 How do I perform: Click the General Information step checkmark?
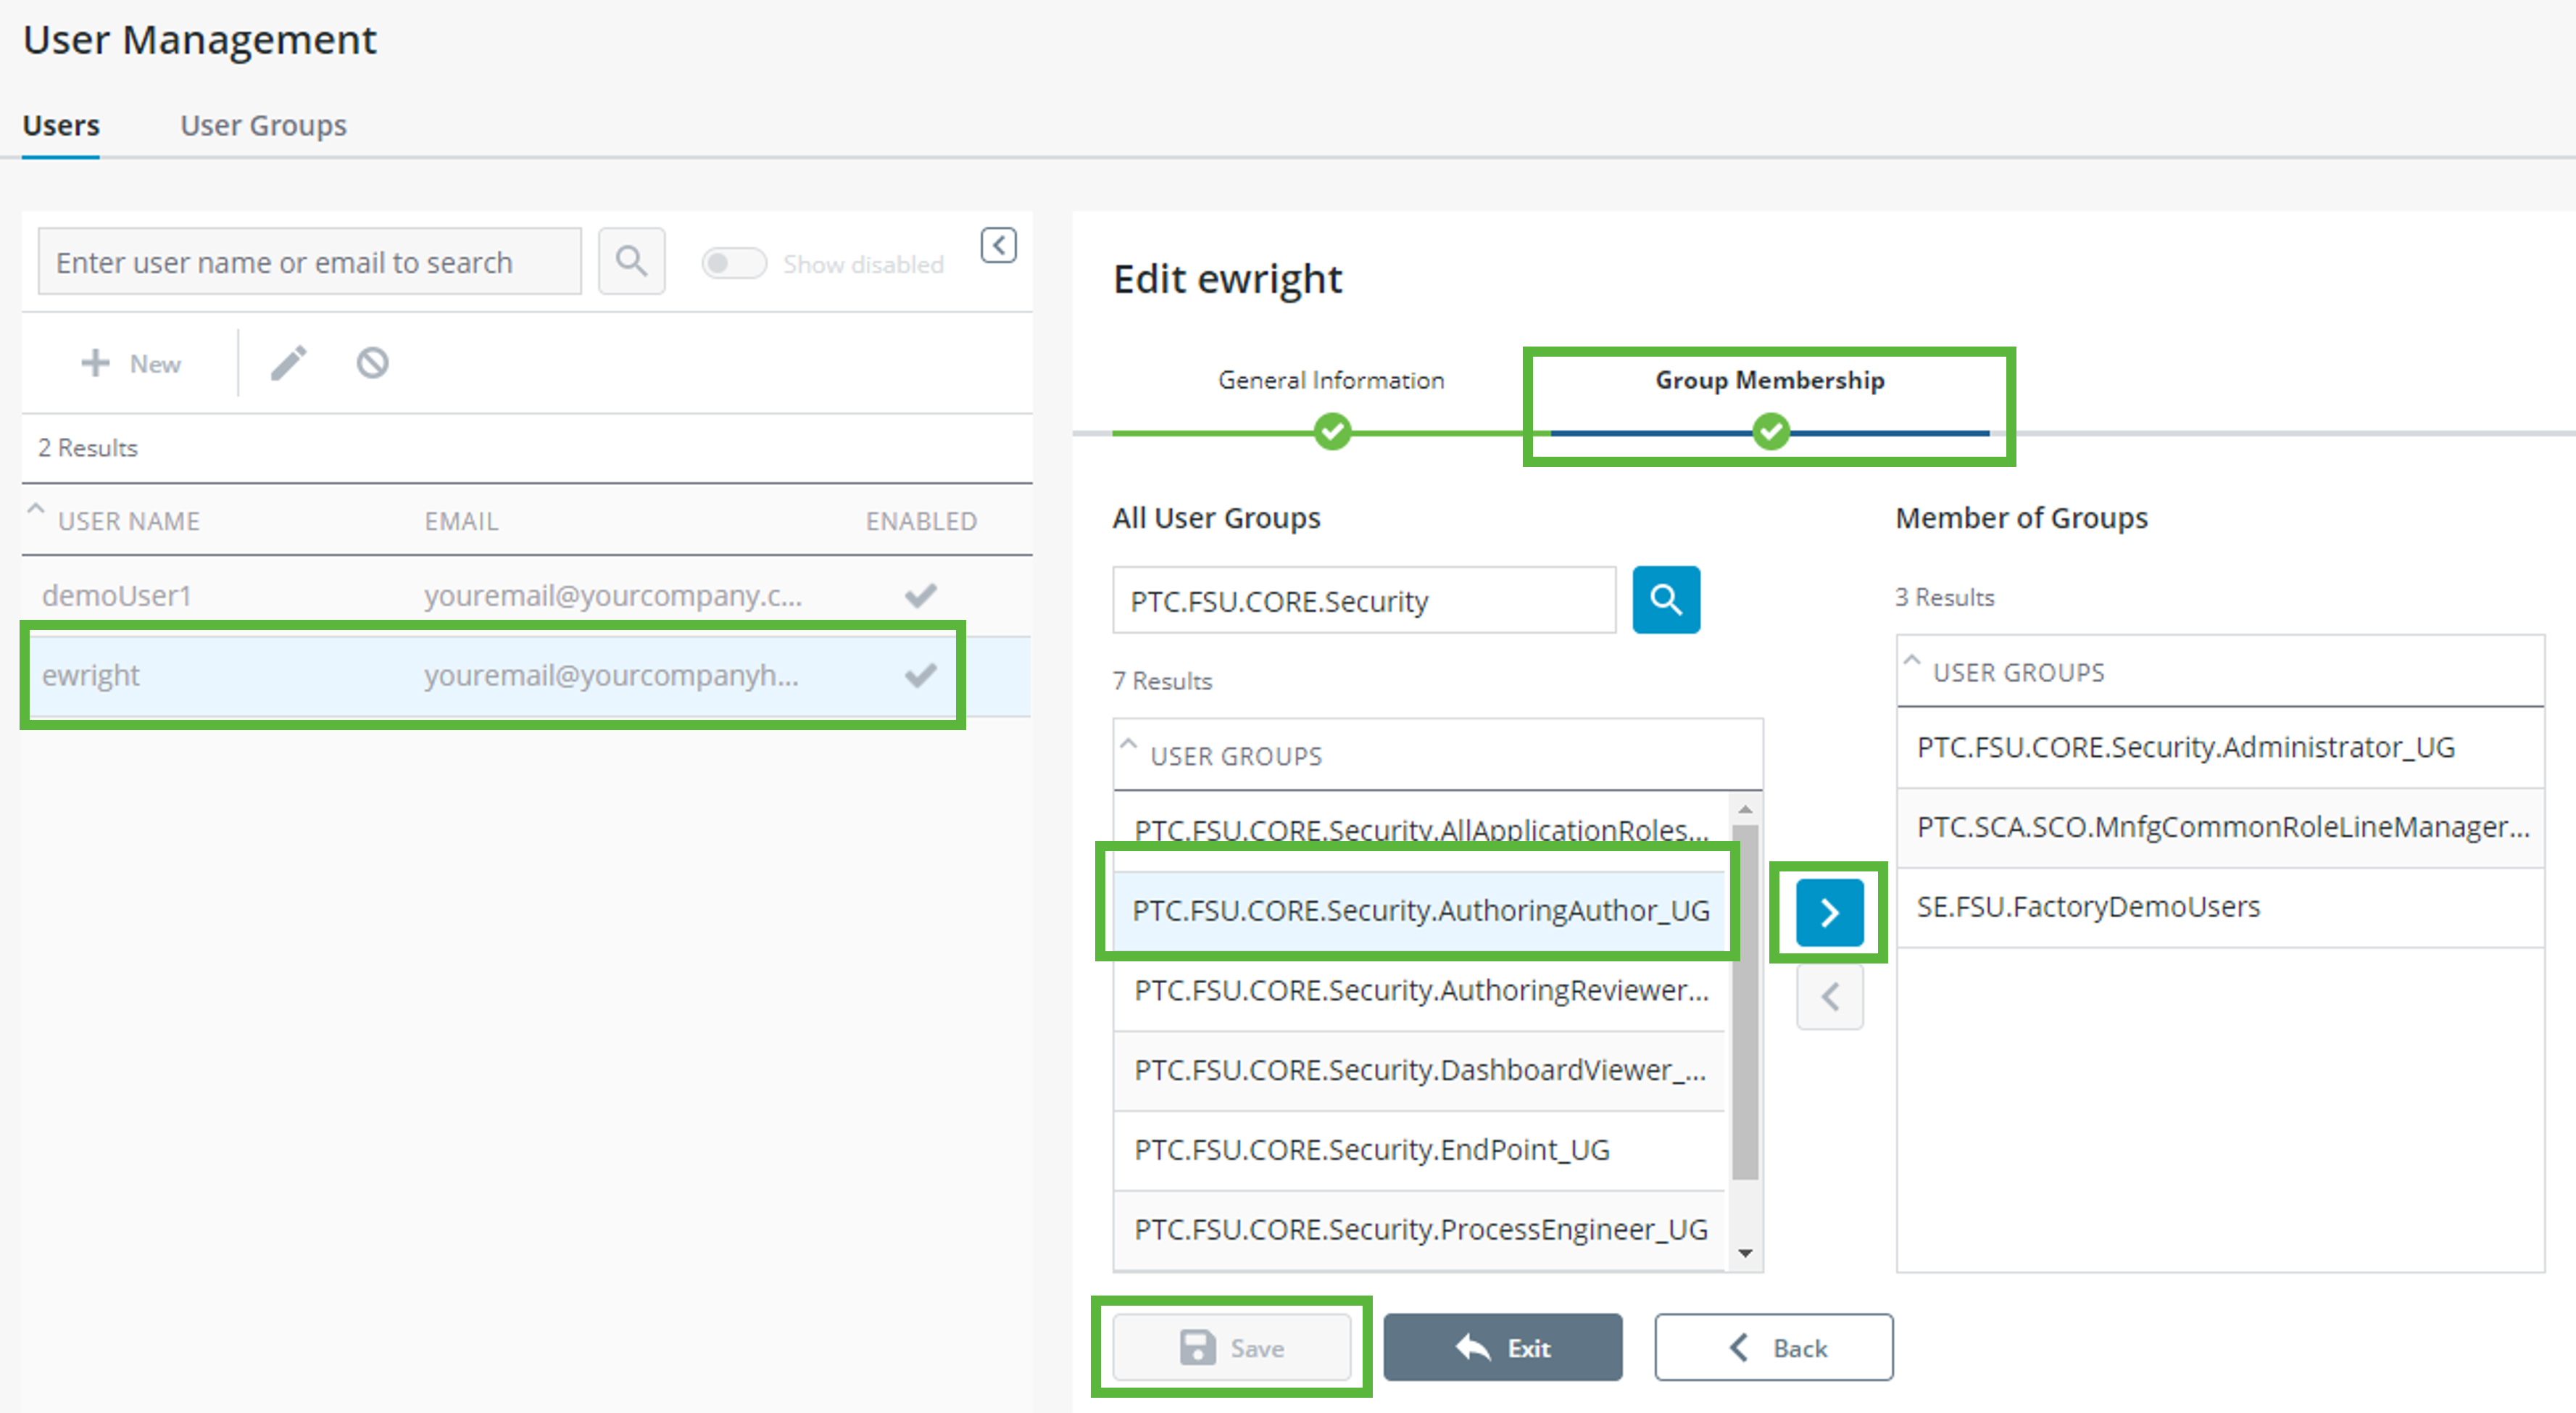(1332, 432)
